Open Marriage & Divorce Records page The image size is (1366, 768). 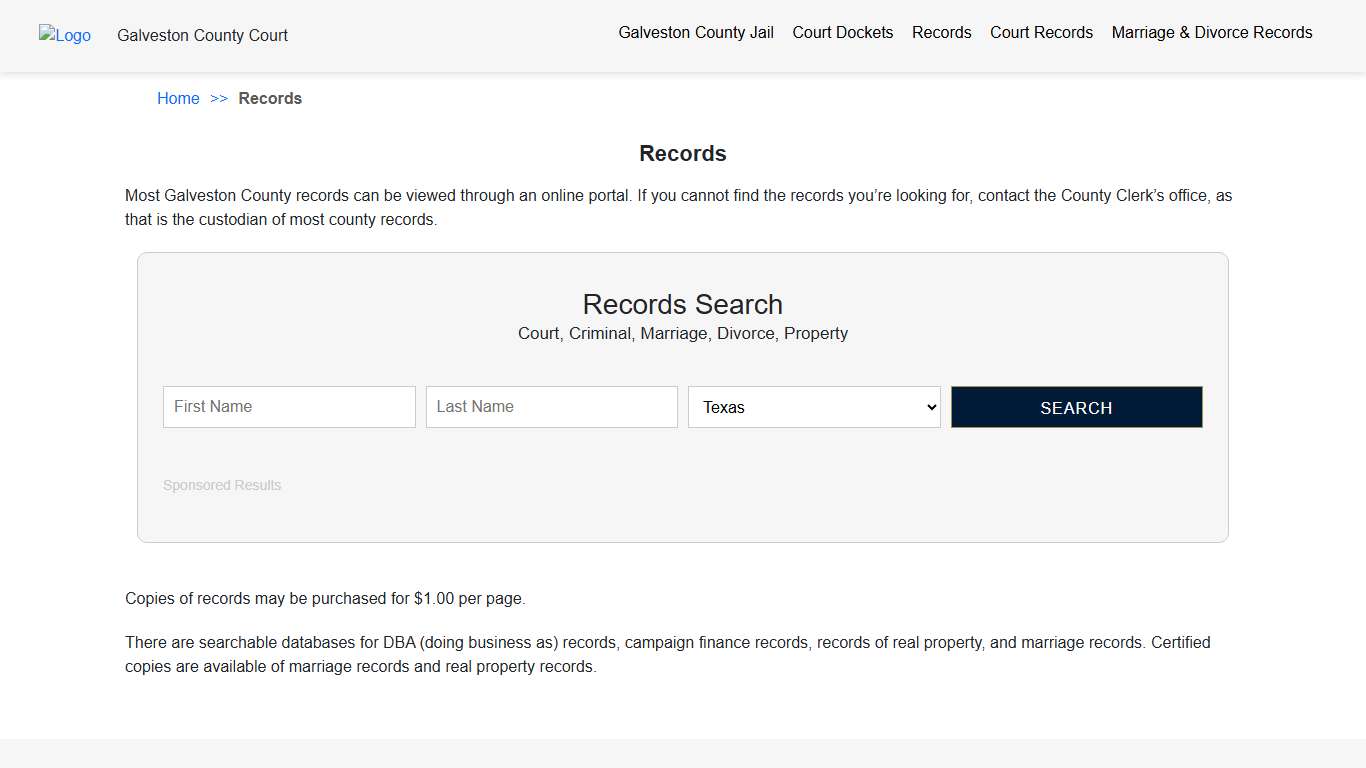click(x=1211, y=32)
